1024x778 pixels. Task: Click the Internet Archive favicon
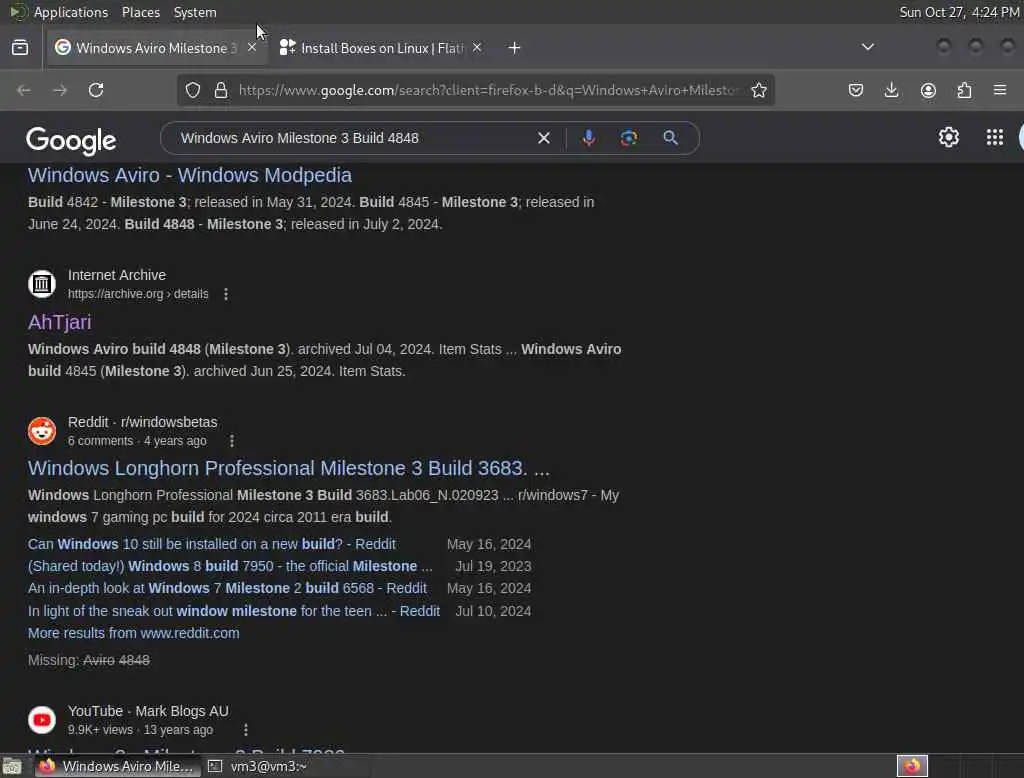point(42,284)
